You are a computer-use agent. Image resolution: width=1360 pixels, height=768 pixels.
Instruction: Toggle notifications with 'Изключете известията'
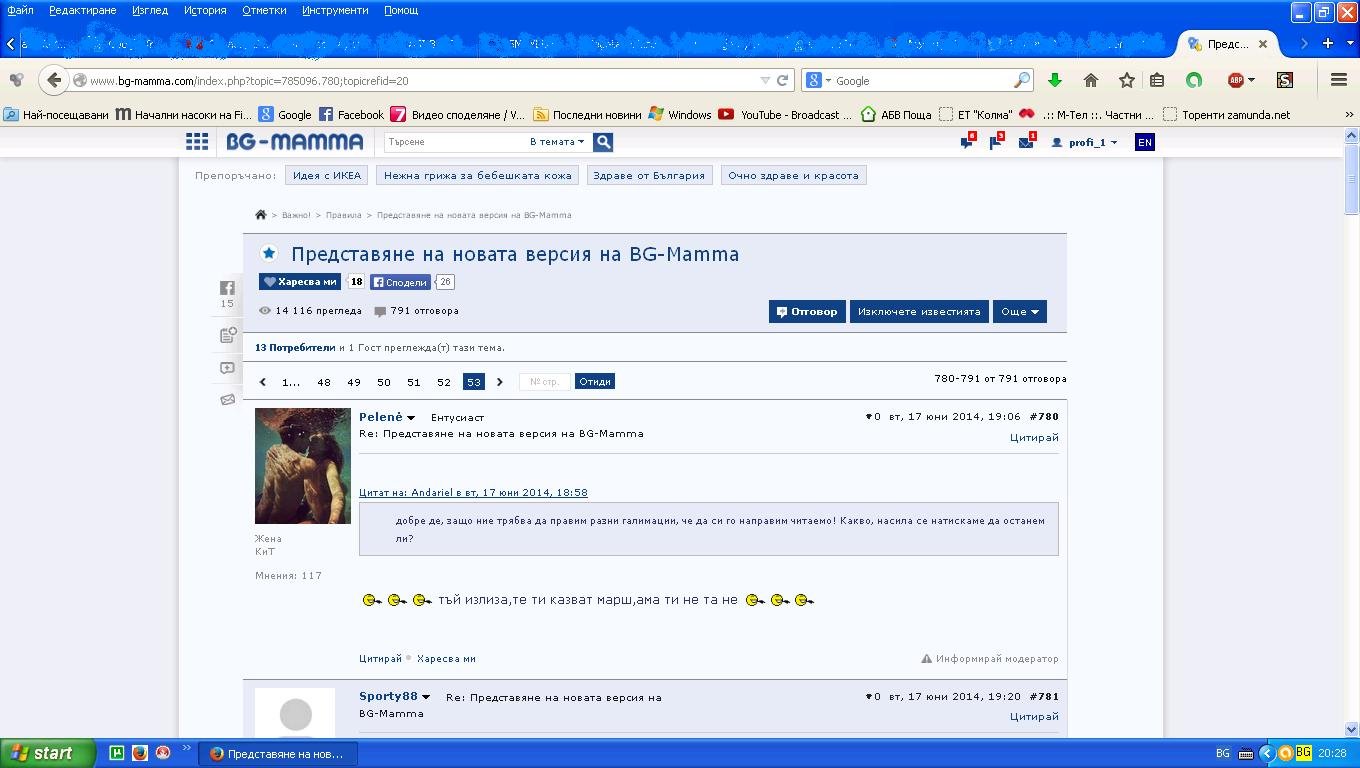(x=919, y=311)
